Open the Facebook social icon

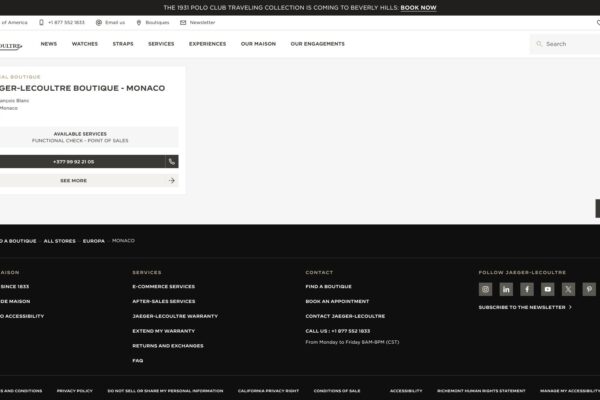click(527, 289)
